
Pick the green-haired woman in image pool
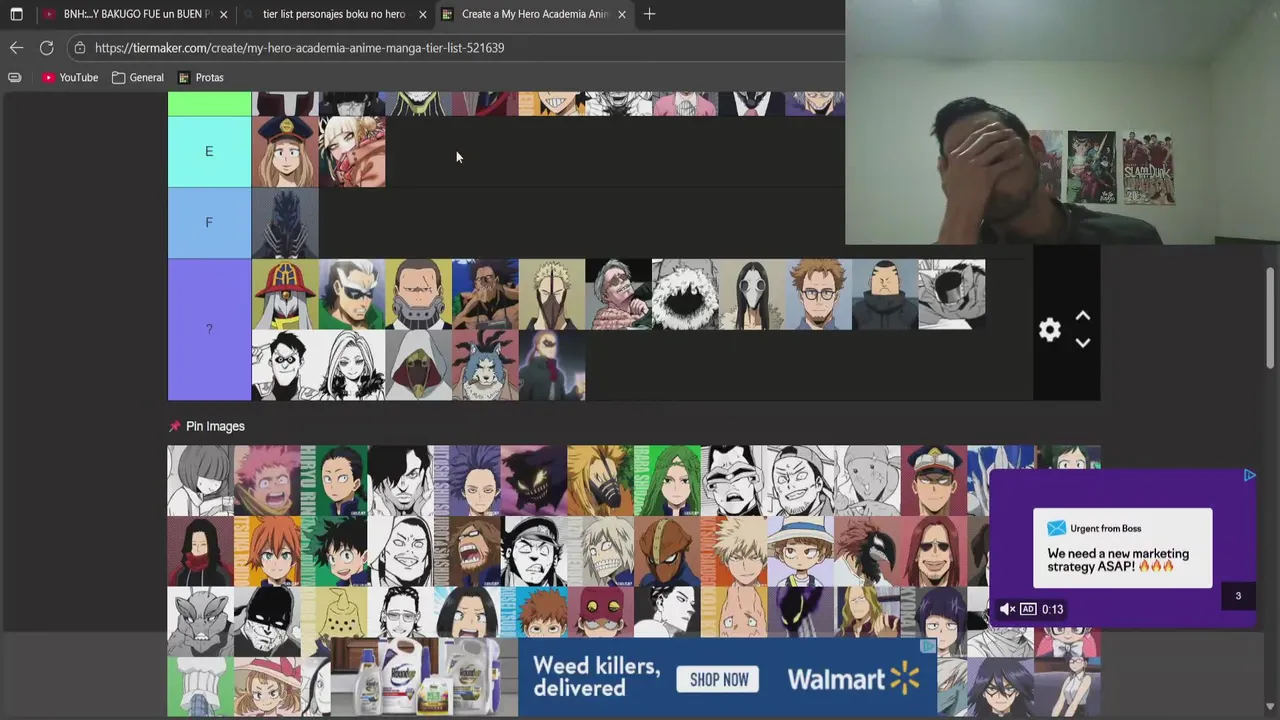tap(667, 481)
